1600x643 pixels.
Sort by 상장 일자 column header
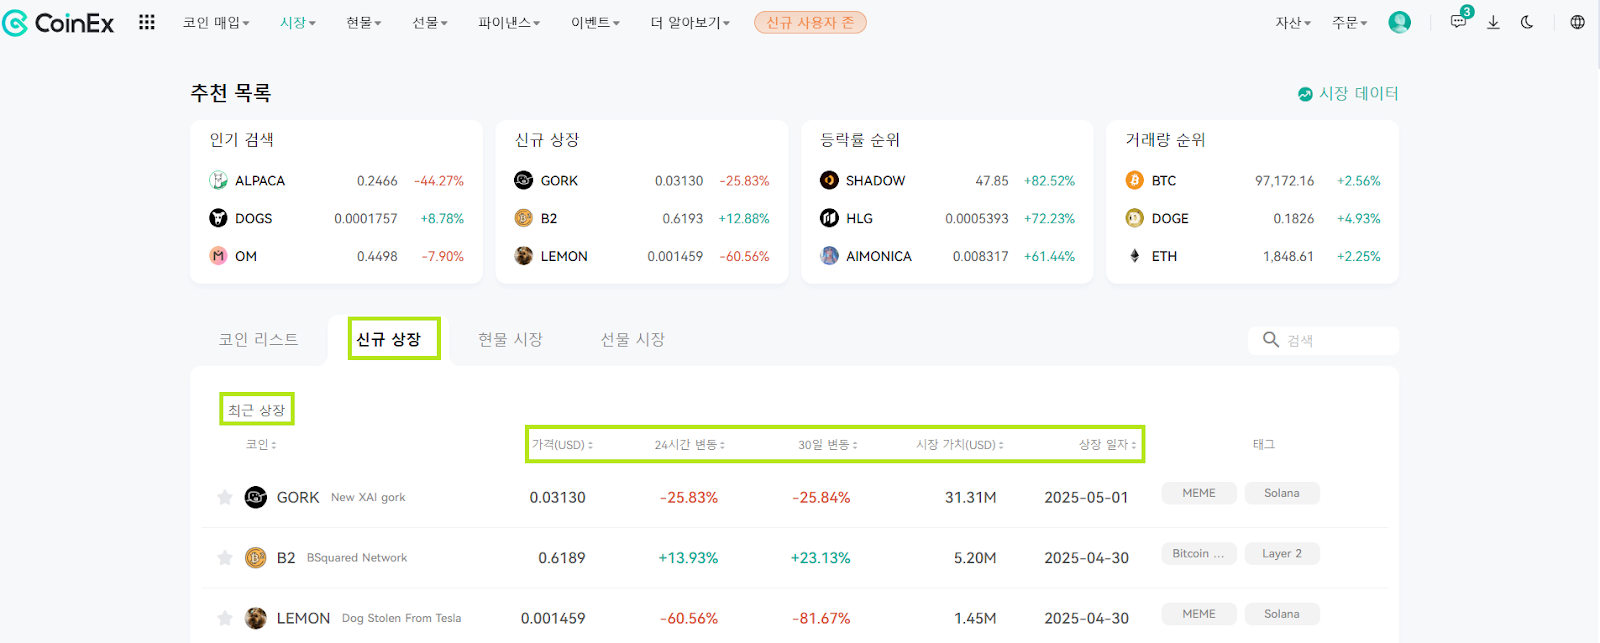(x=1107, y=444)
